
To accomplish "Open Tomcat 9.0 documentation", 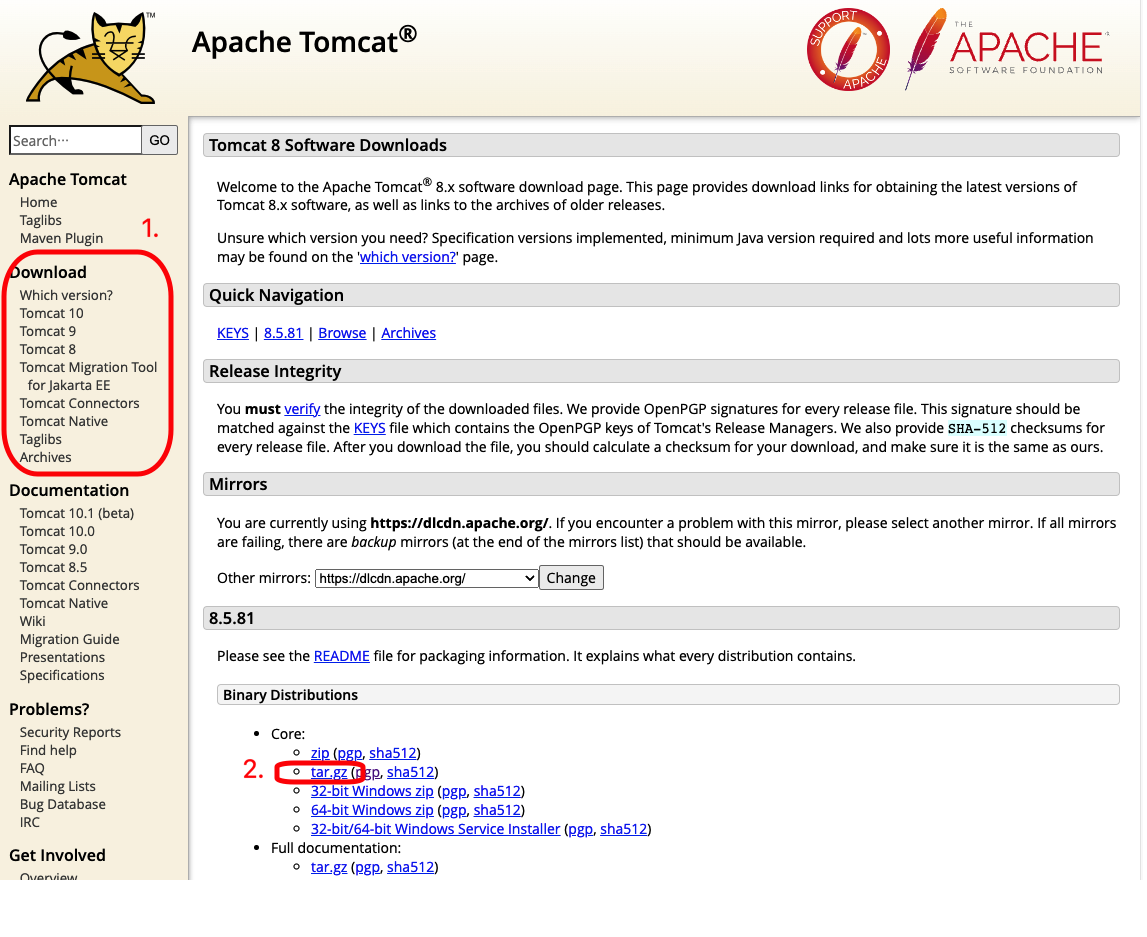I will click(53, 549).
